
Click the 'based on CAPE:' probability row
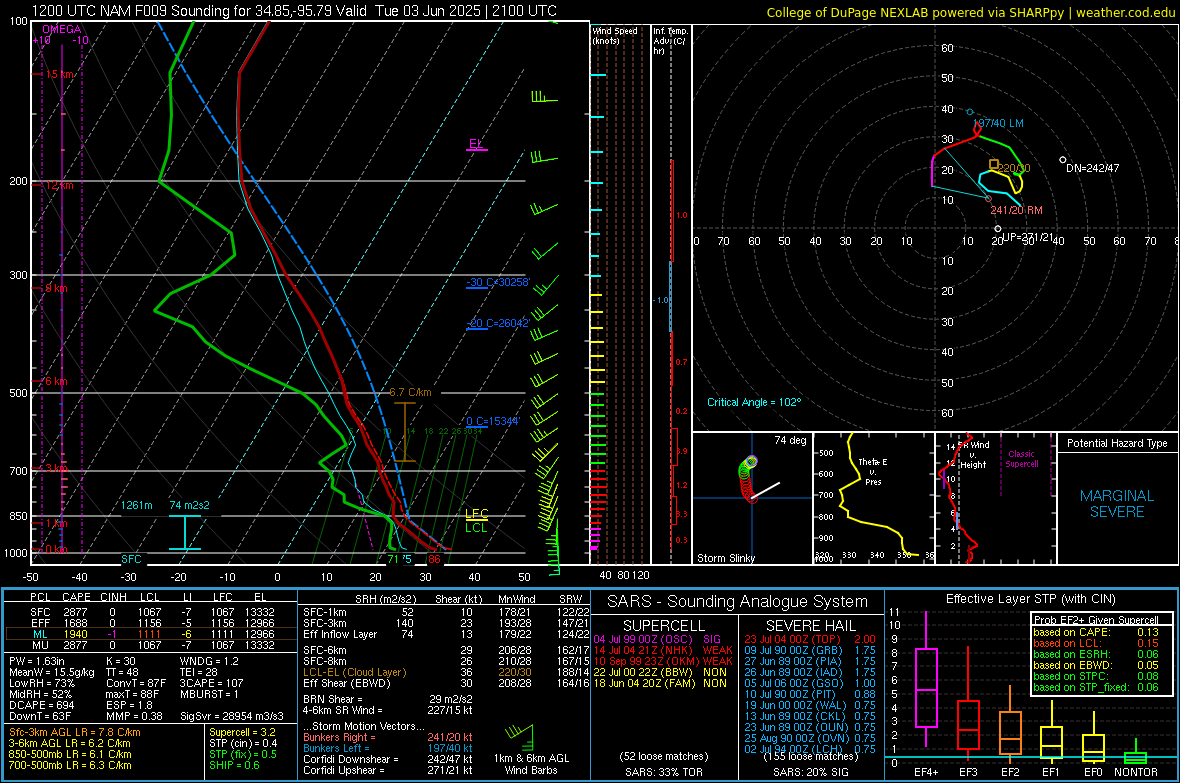pyautogui.click(x=1096, y=632)
